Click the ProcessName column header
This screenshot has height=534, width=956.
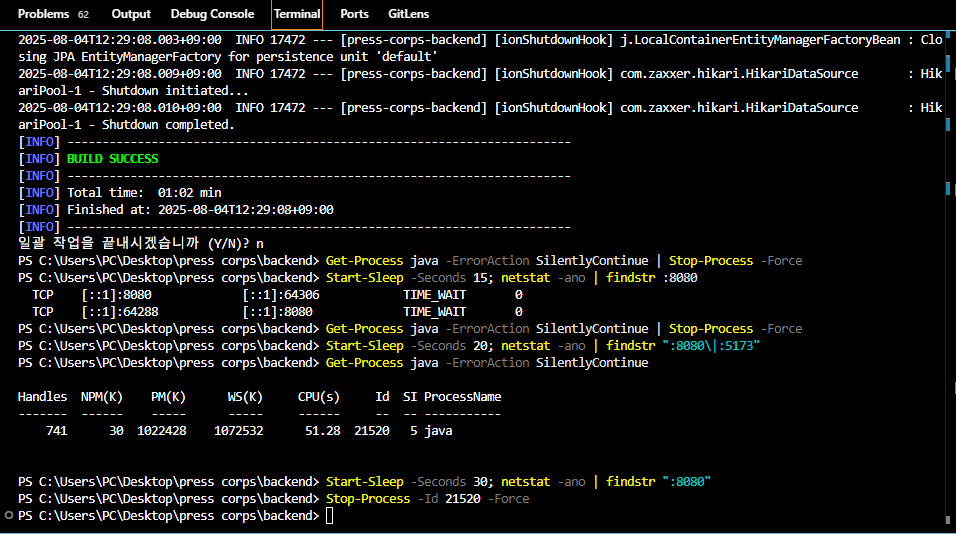(x=463, y=397)
